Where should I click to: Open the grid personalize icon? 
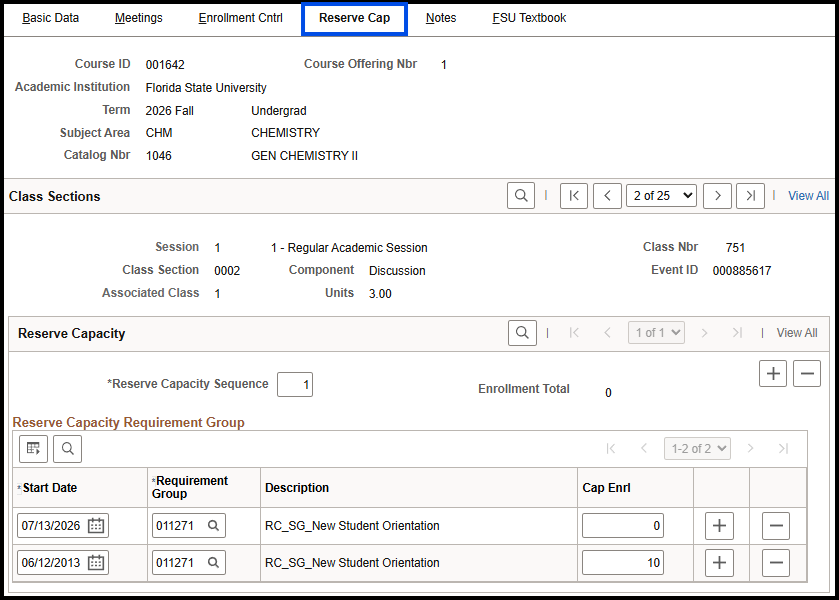[33, 449]
